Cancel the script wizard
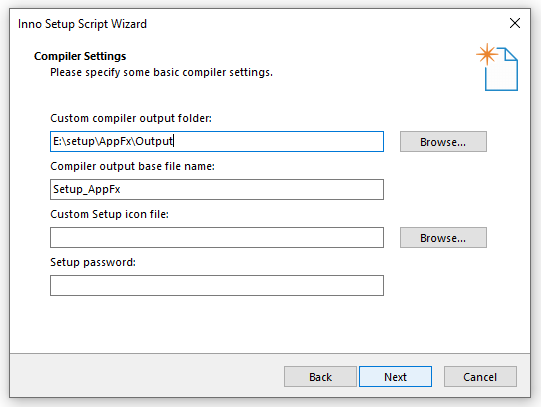The image size is (541, 407). 480,377
